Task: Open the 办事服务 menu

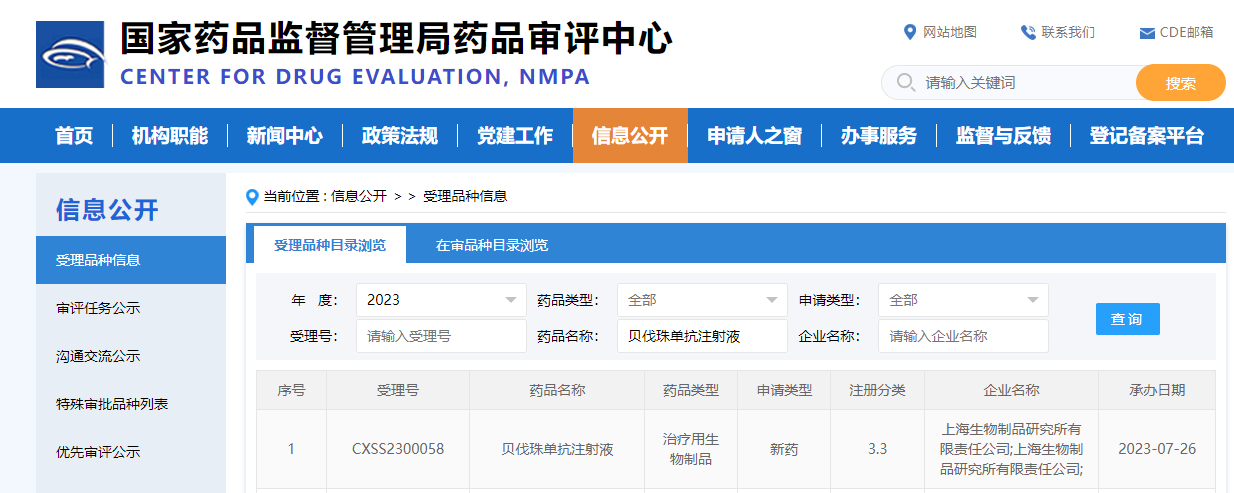Action: (x=879, y=136)
